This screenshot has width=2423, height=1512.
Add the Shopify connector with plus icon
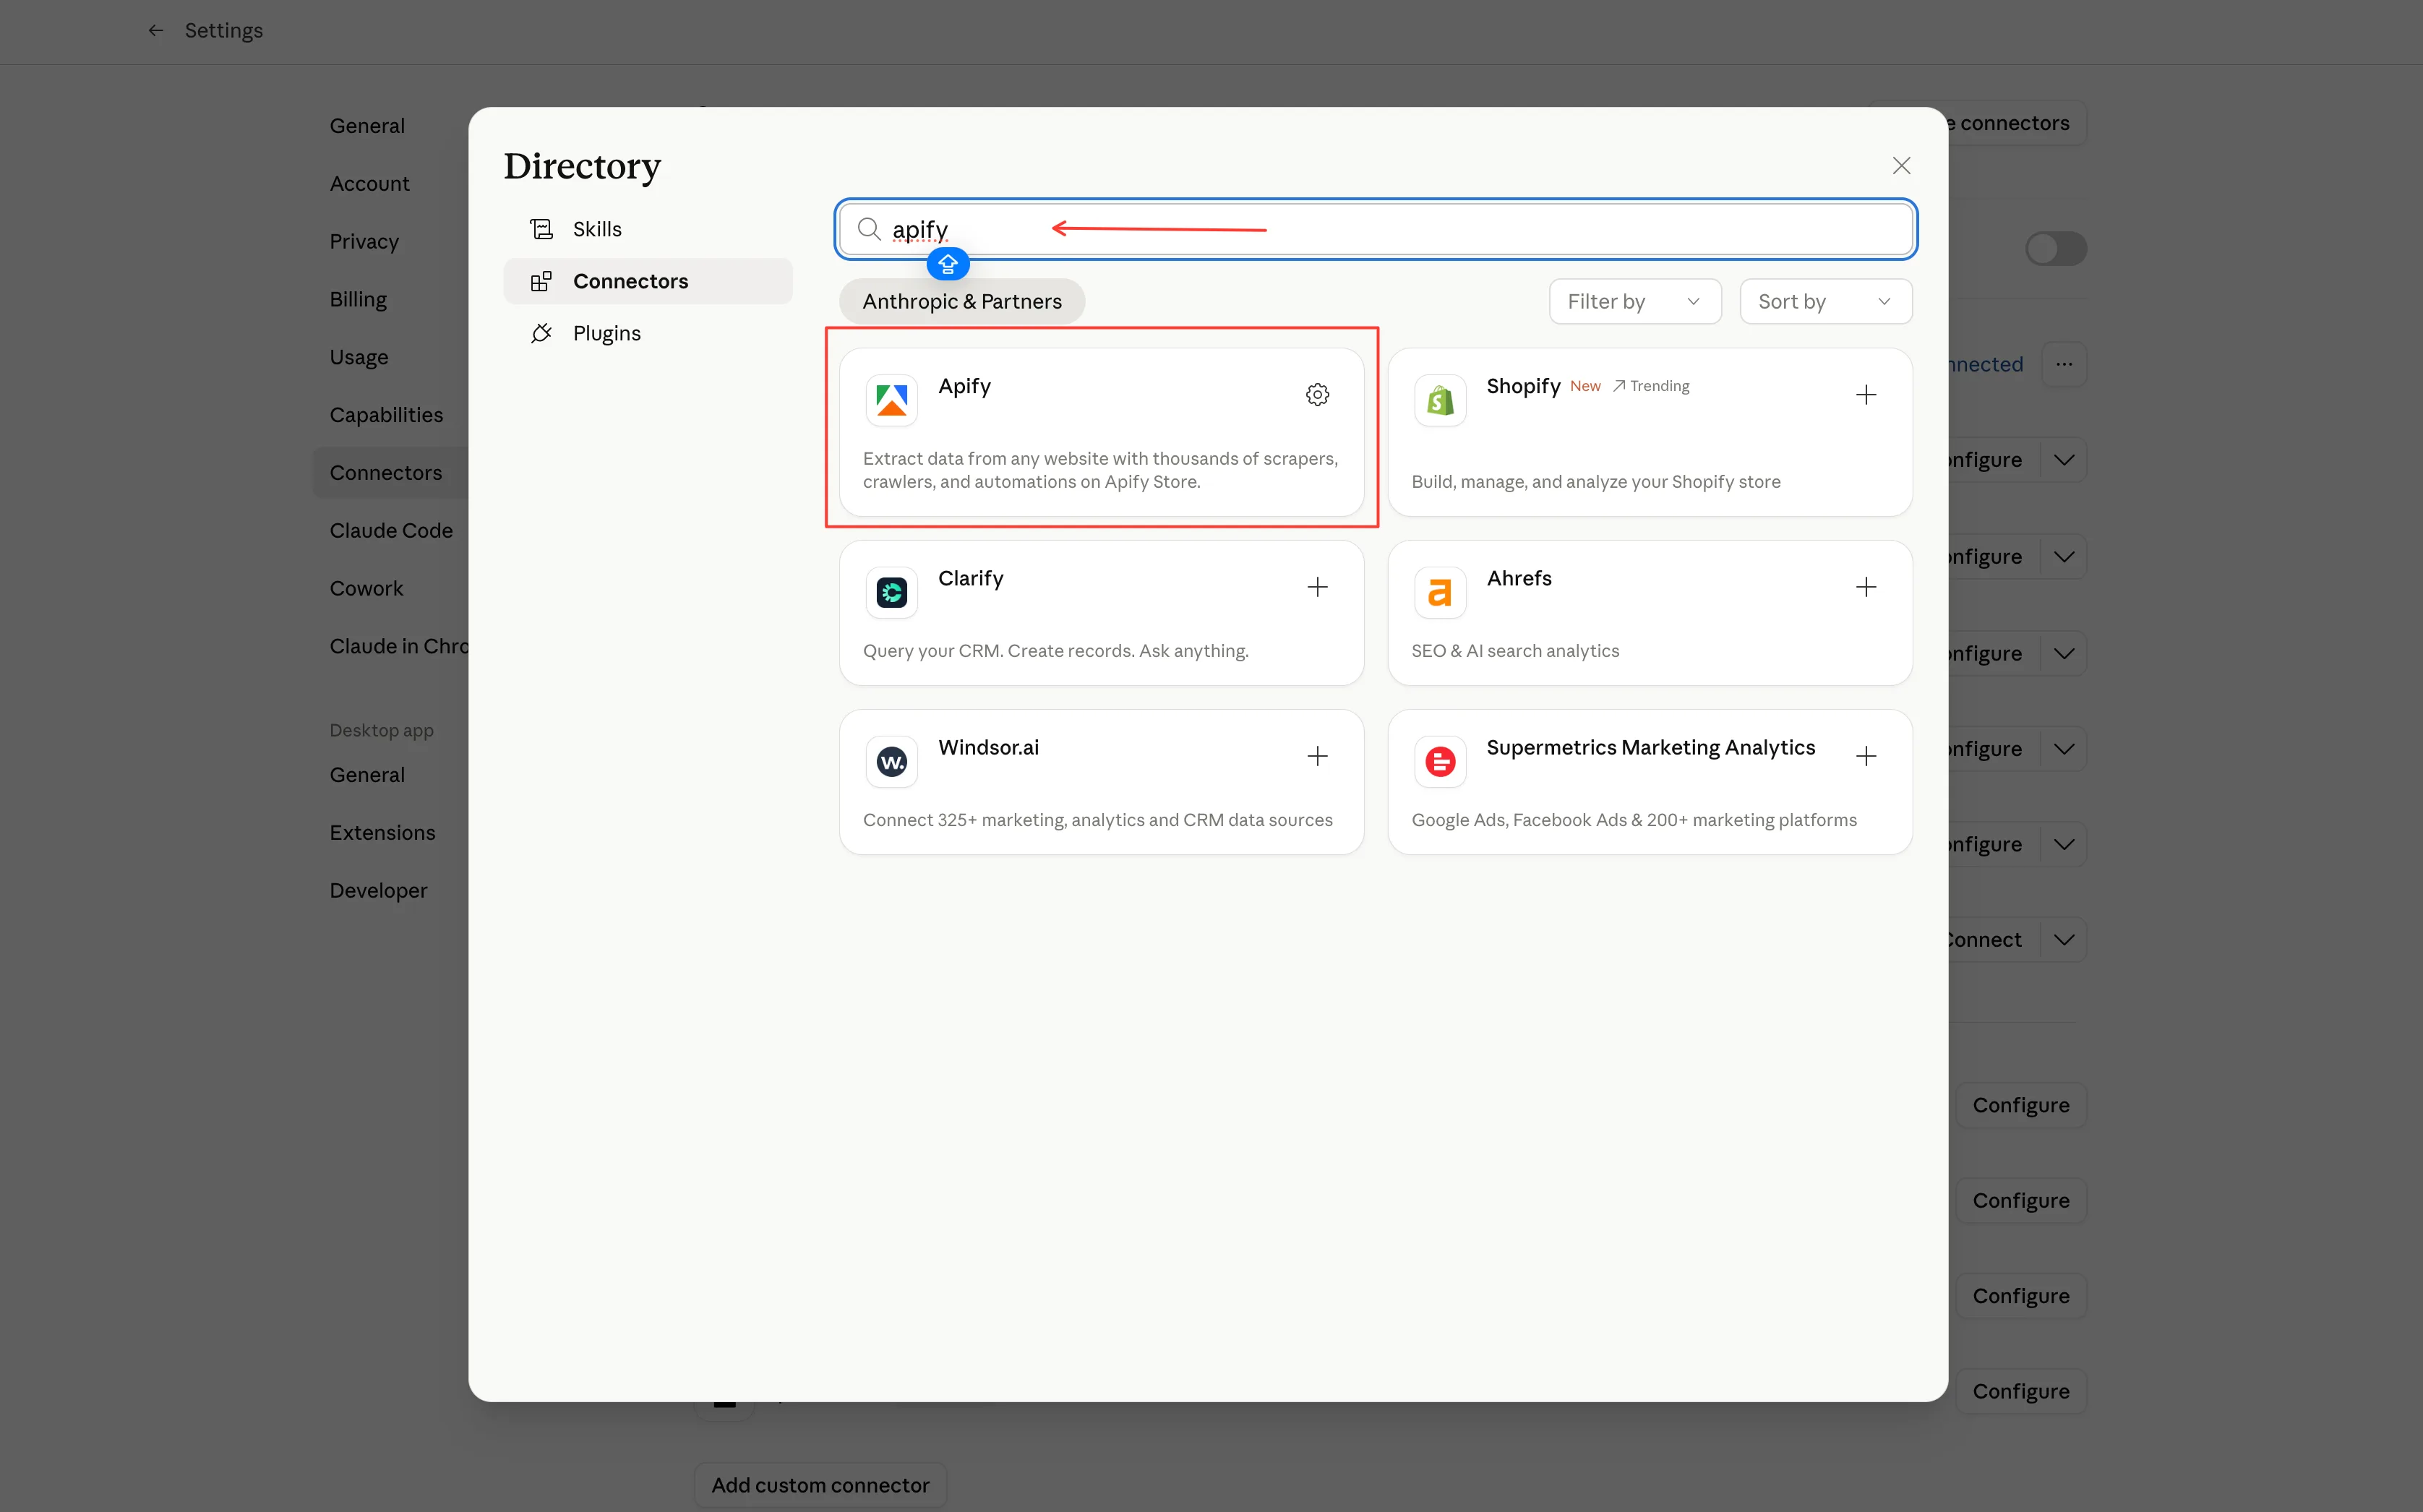point(1865,395)
